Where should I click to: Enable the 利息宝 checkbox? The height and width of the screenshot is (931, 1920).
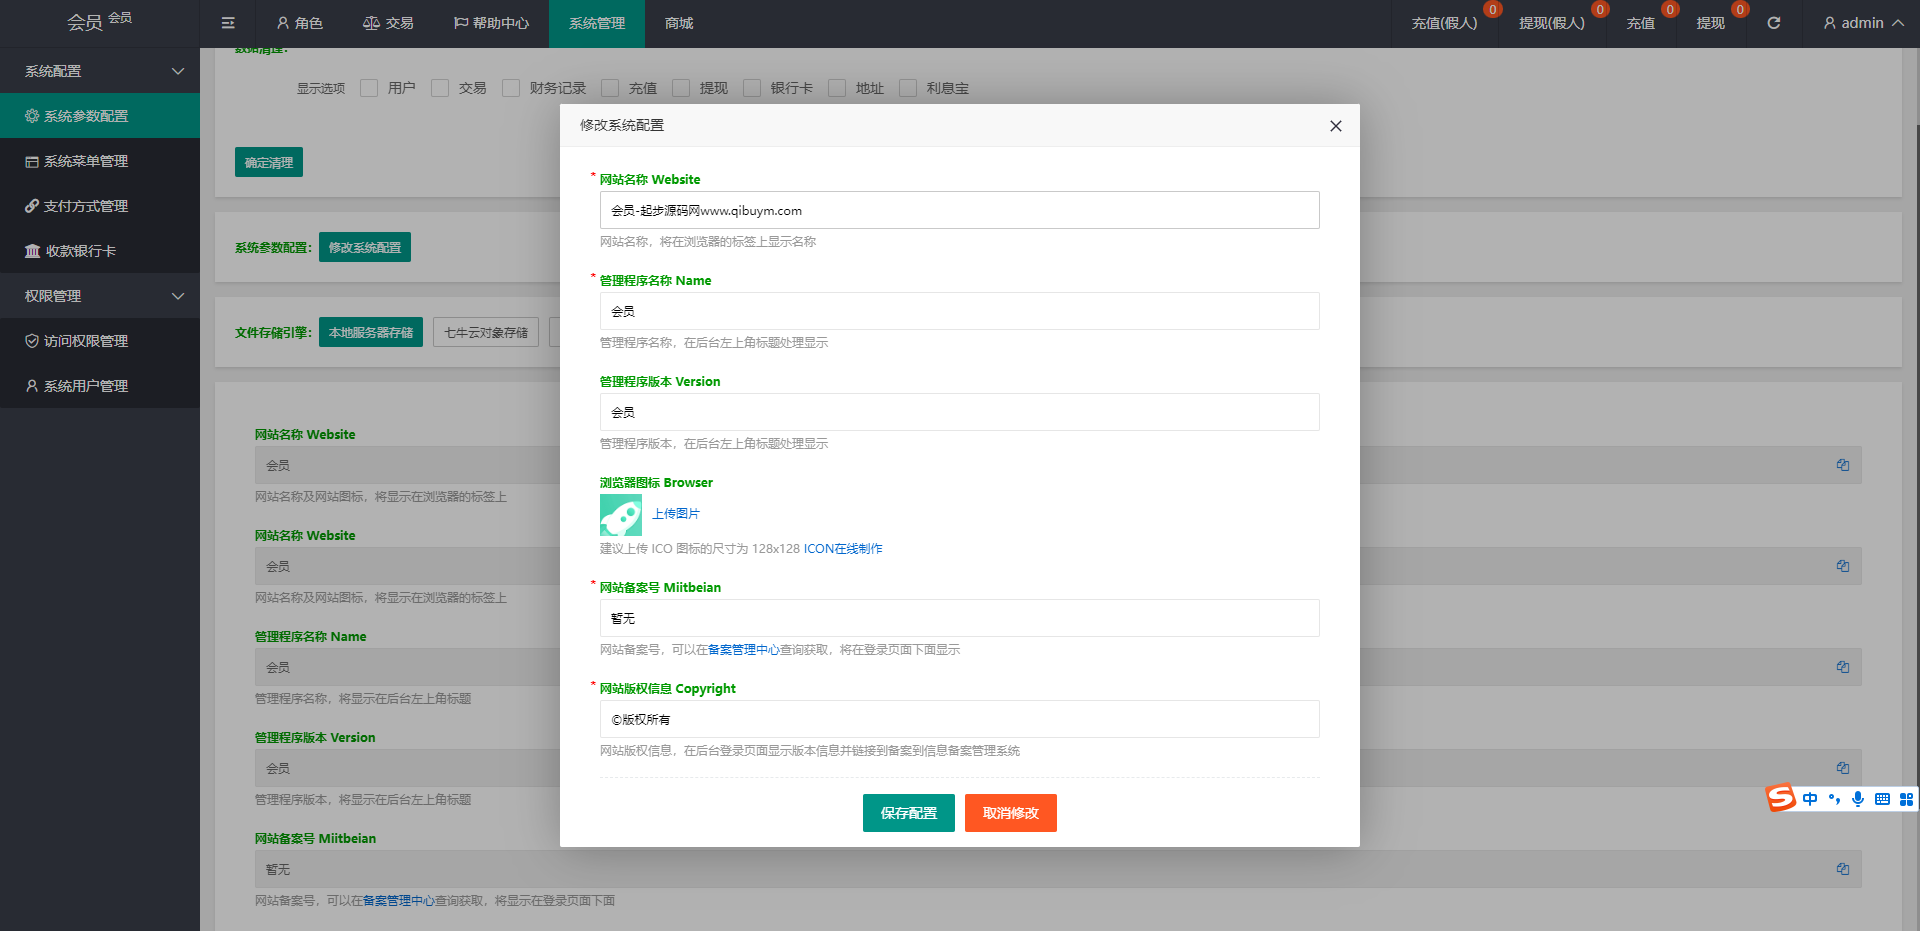908,88
